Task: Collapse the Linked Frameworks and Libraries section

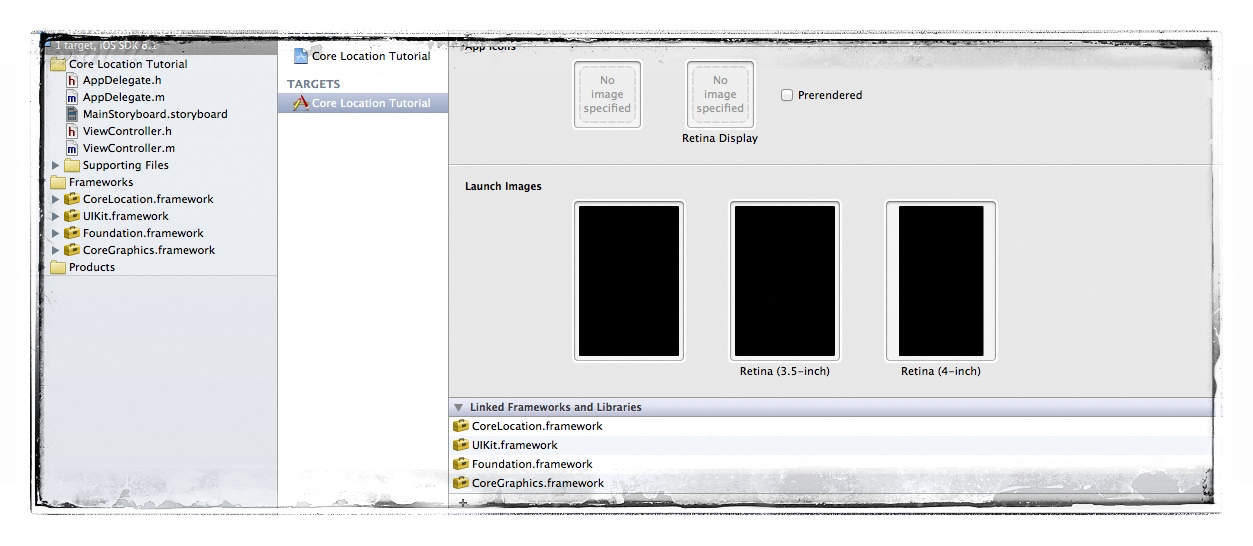Action: coord(458,407)
